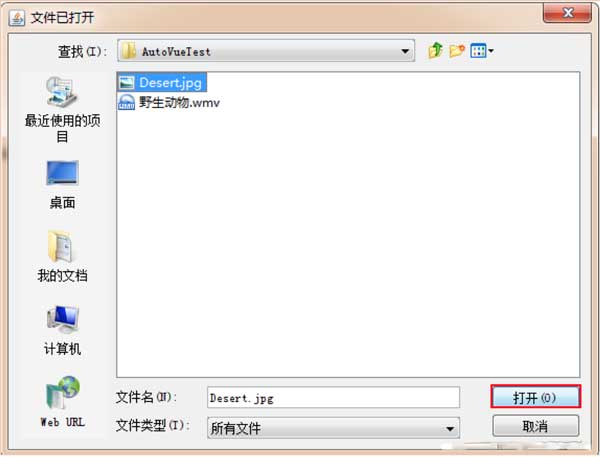The image size is (600, 457).
Task: Click the 文件名 filename input field
Action: click(333, 397)
